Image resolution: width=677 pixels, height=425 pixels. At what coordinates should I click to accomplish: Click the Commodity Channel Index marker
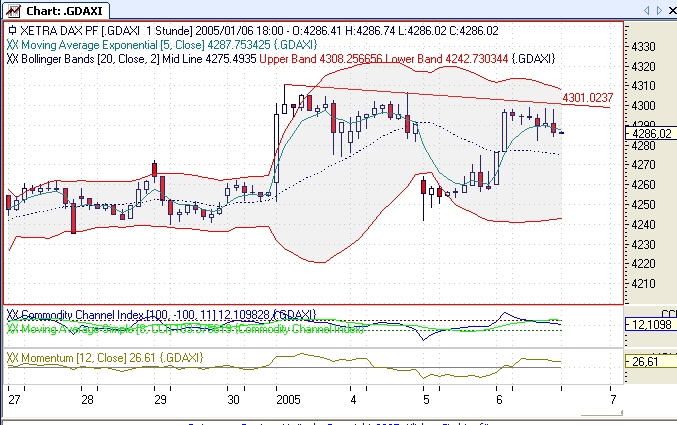click(x=12, y=315)
